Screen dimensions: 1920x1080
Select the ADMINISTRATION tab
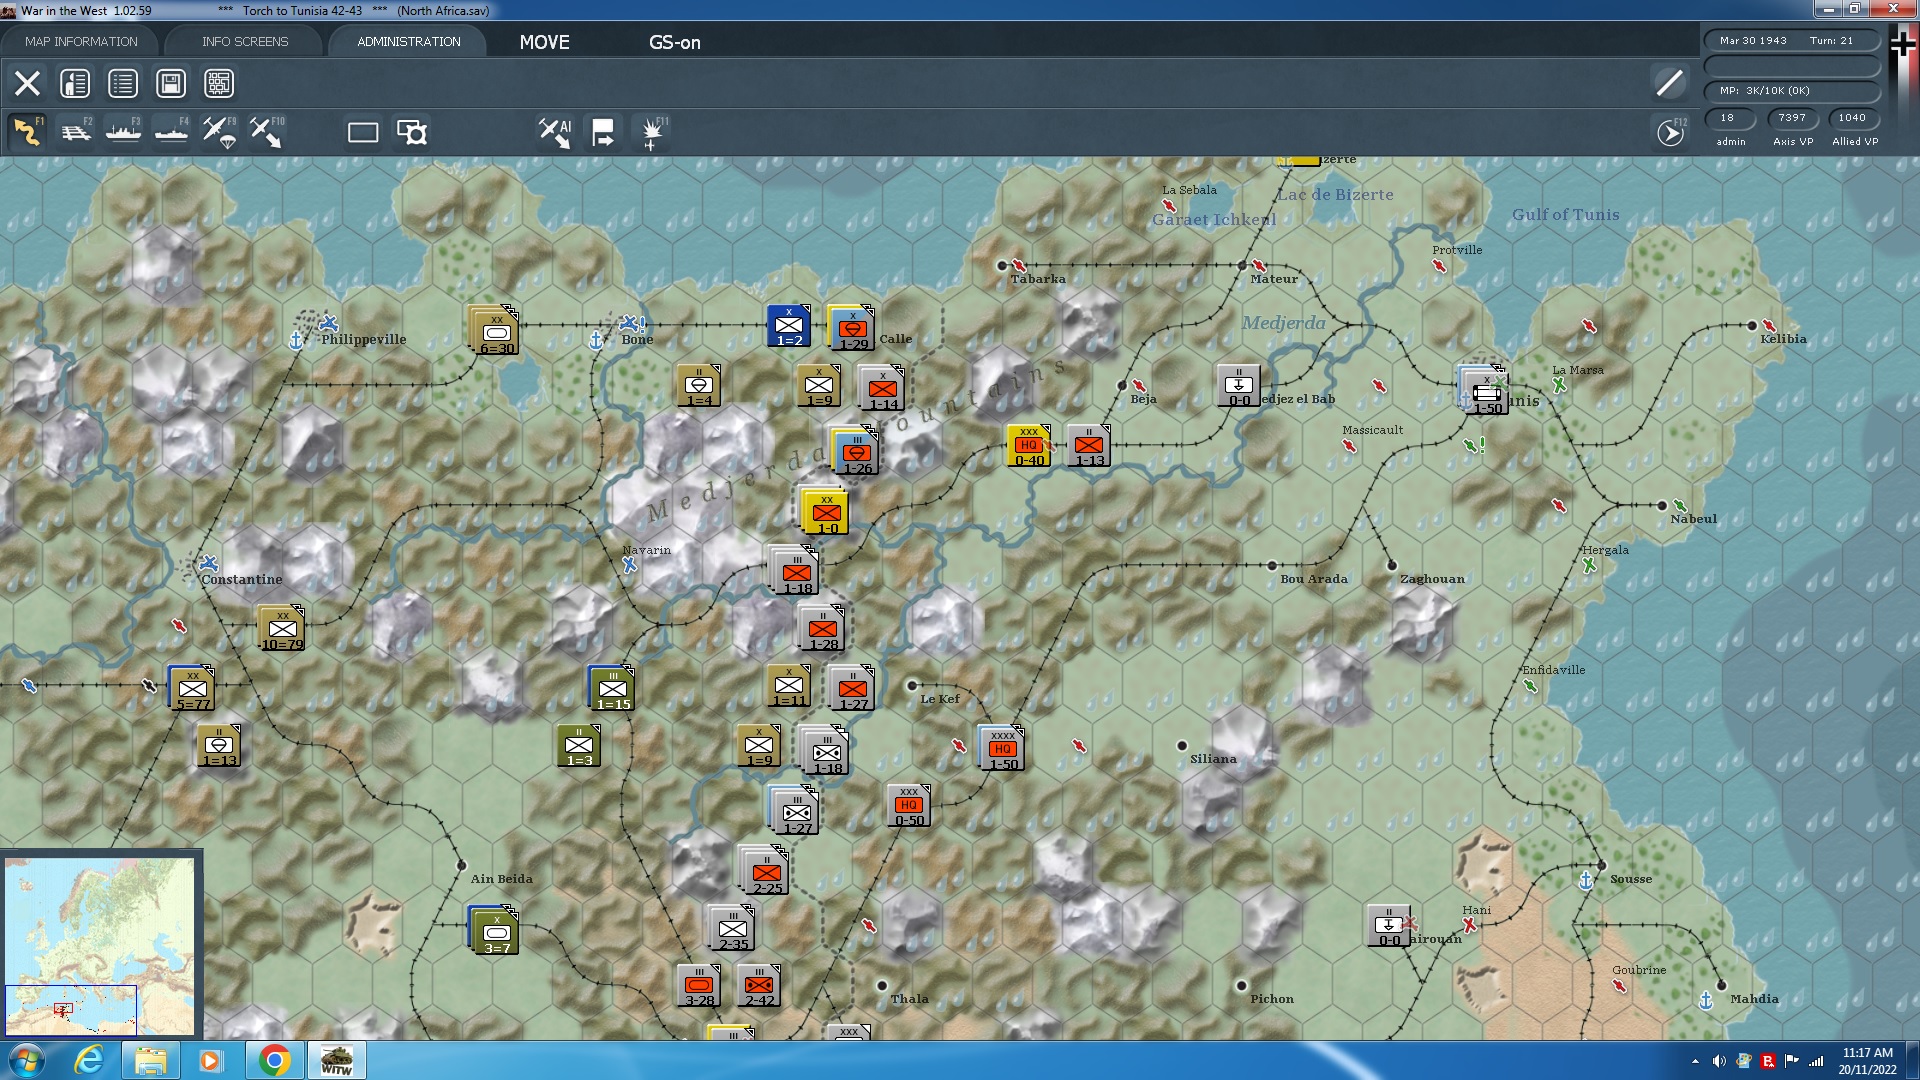[408, 41]
